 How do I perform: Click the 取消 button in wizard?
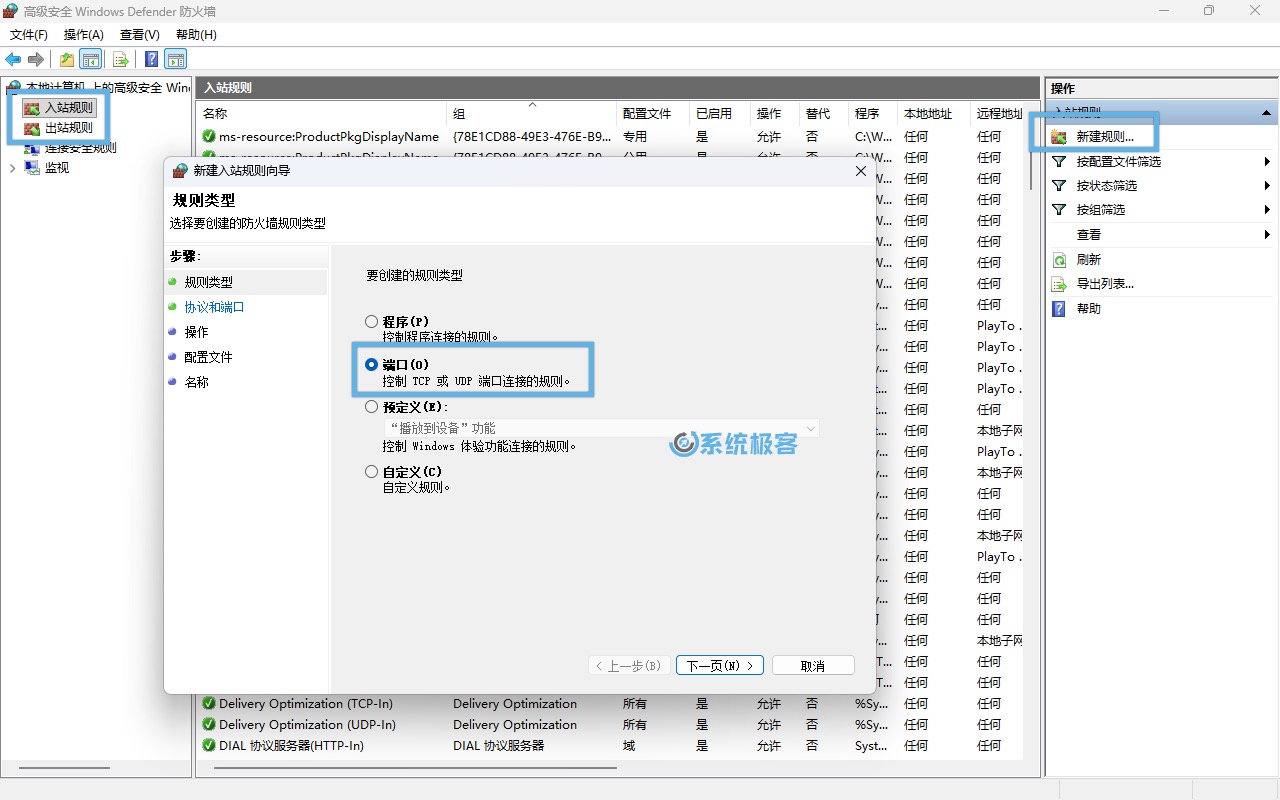pyautogui.click(x=813, y=666)
